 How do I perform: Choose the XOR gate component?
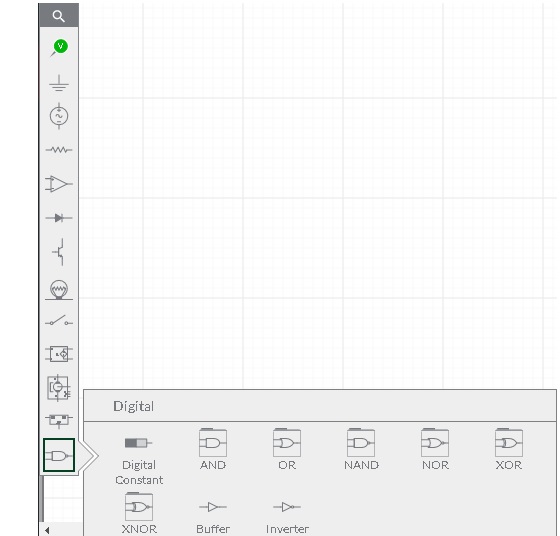pos(509,450)
